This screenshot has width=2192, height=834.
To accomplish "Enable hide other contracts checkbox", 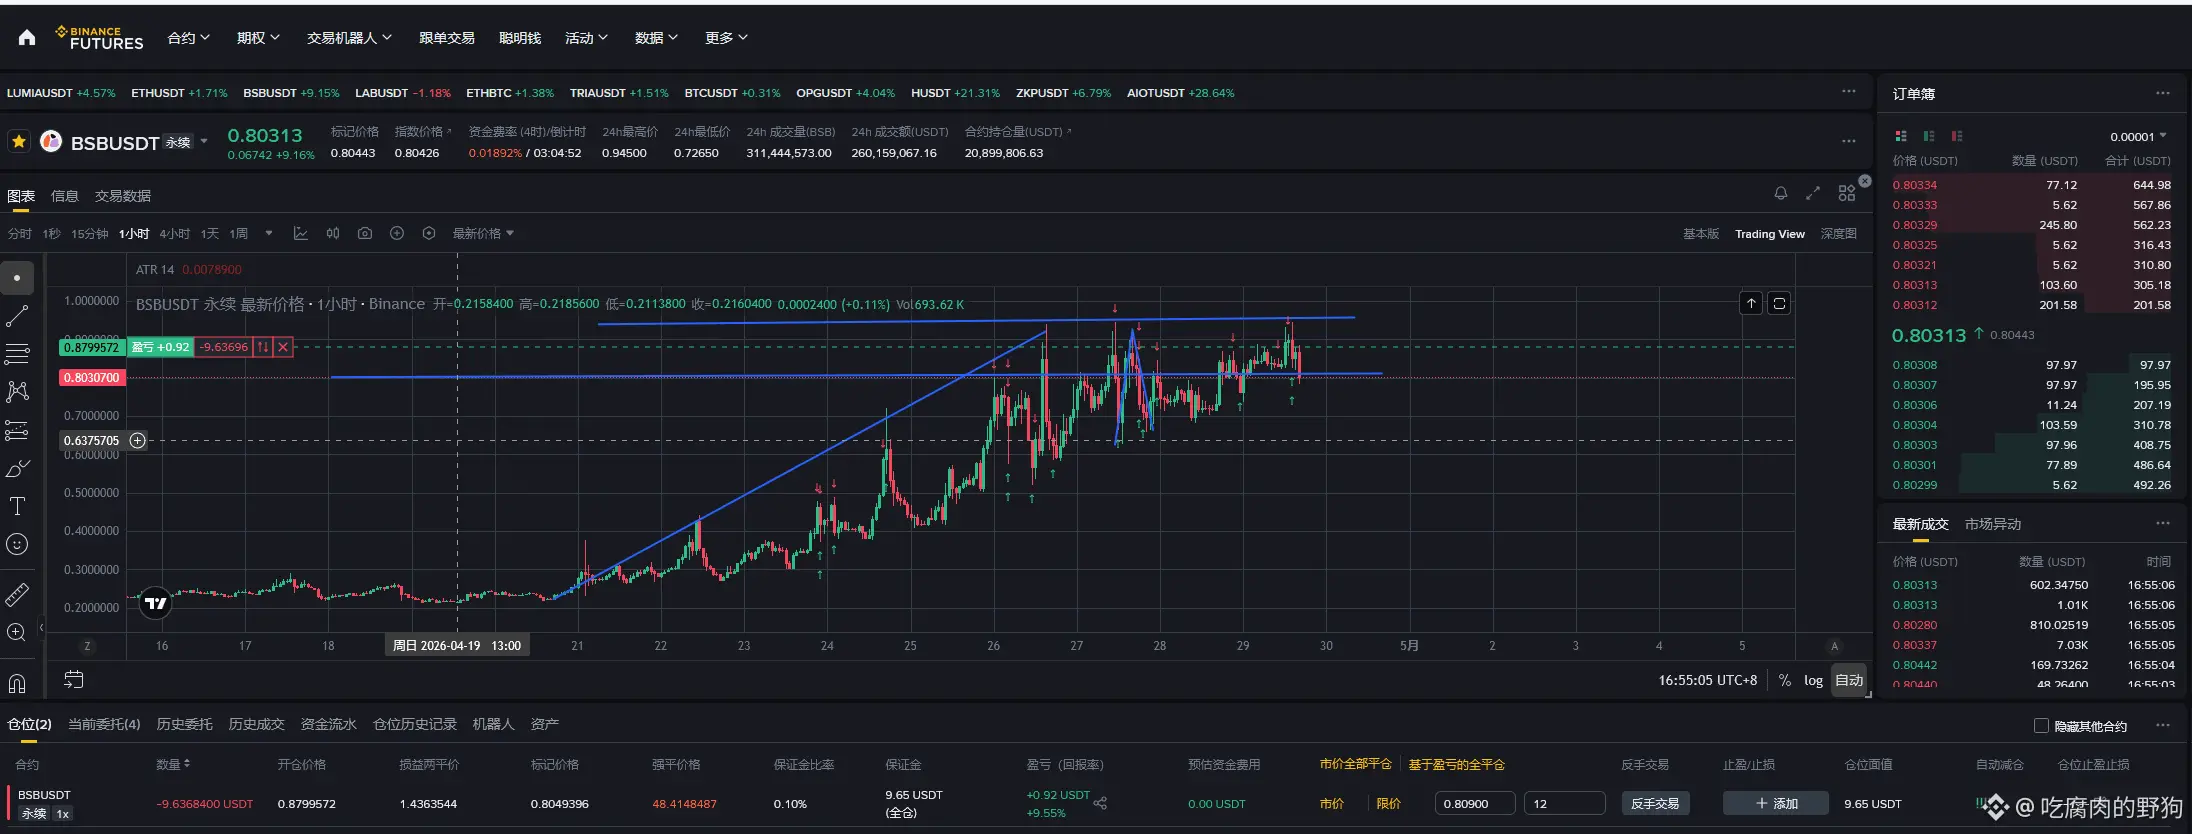I will point(2042,726).
